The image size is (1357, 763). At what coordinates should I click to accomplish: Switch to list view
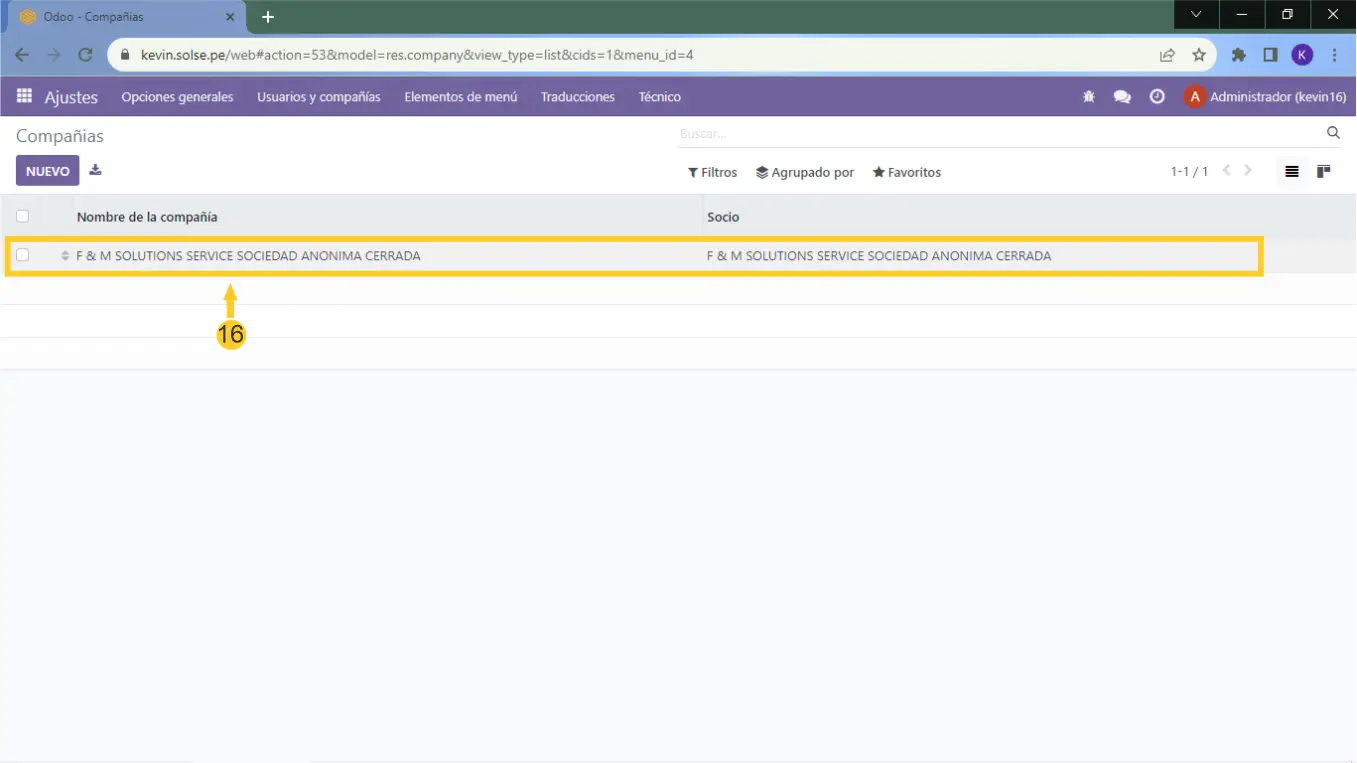click(x=1292, y=172)
